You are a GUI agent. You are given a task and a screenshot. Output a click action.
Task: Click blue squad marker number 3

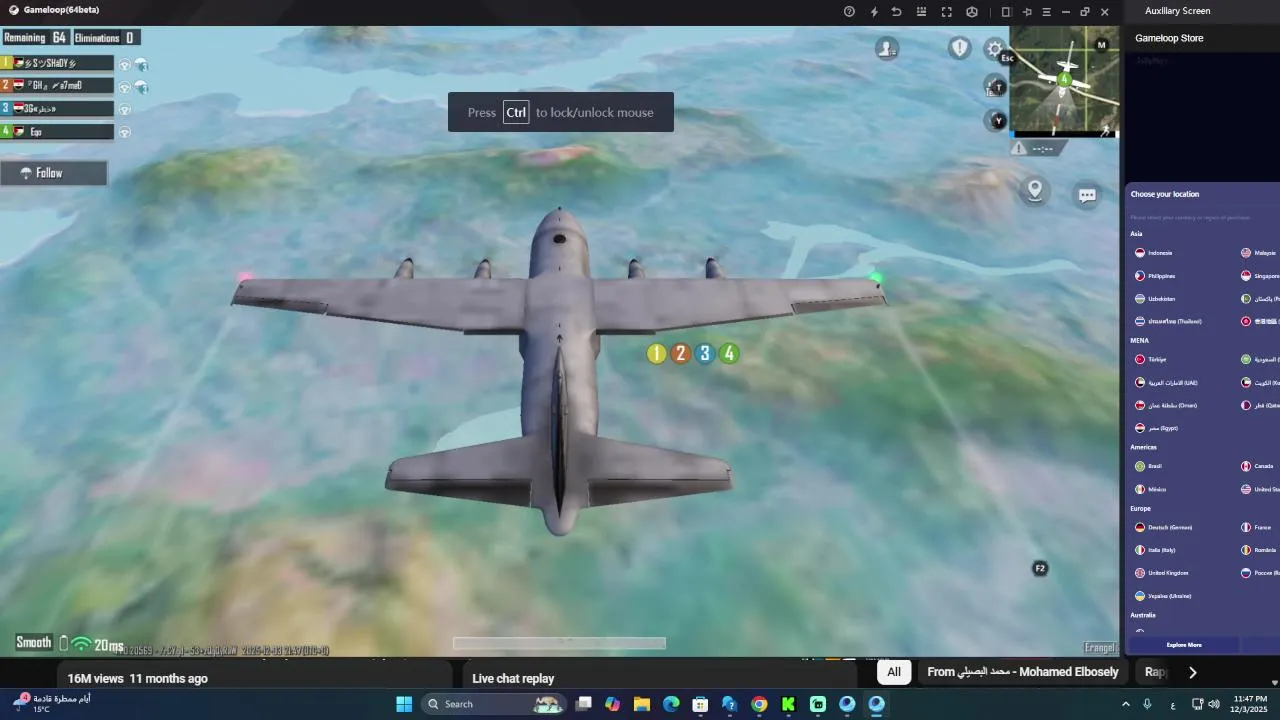pyautogui.click(x=705, y=353)
